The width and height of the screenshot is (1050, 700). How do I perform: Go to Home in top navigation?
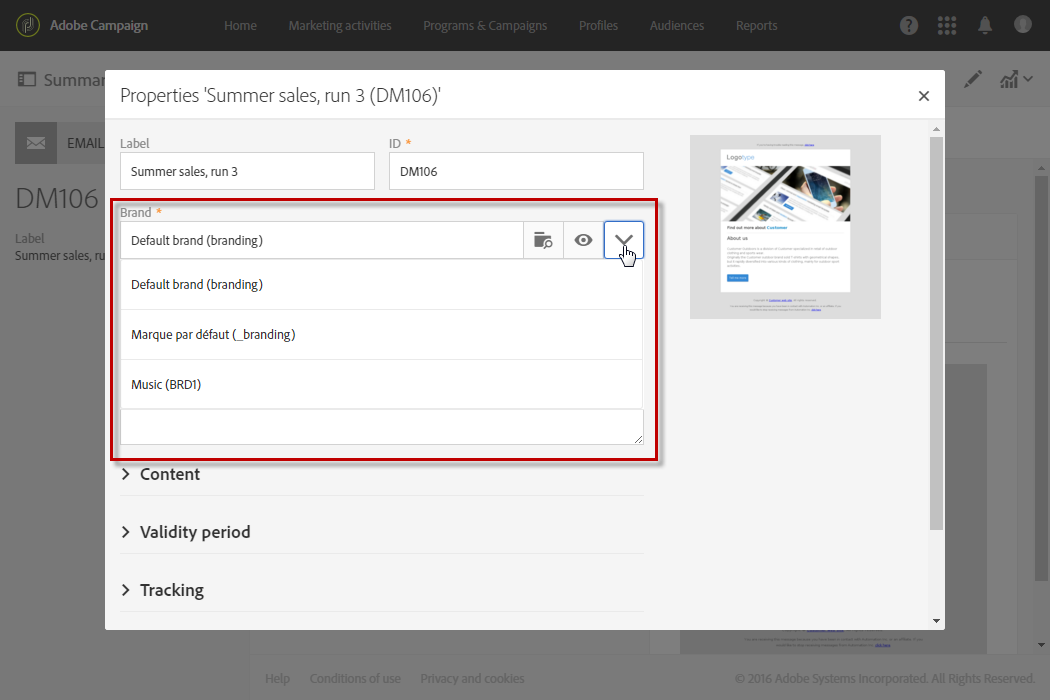pyautogui.click(x=240, y=25)
